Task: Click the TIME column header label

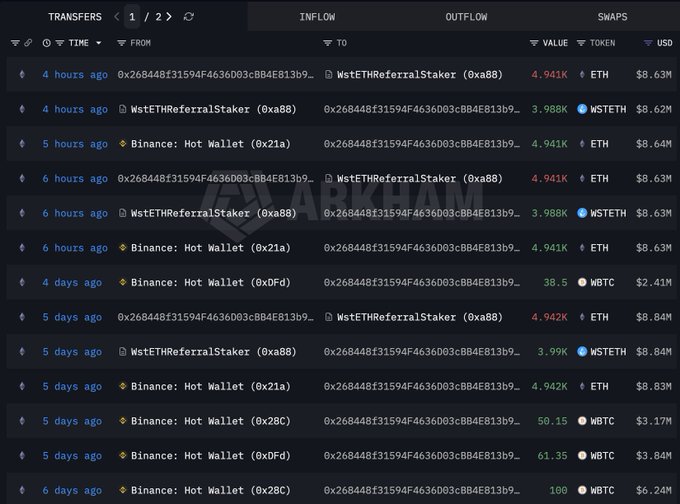Action: point(78,43)
